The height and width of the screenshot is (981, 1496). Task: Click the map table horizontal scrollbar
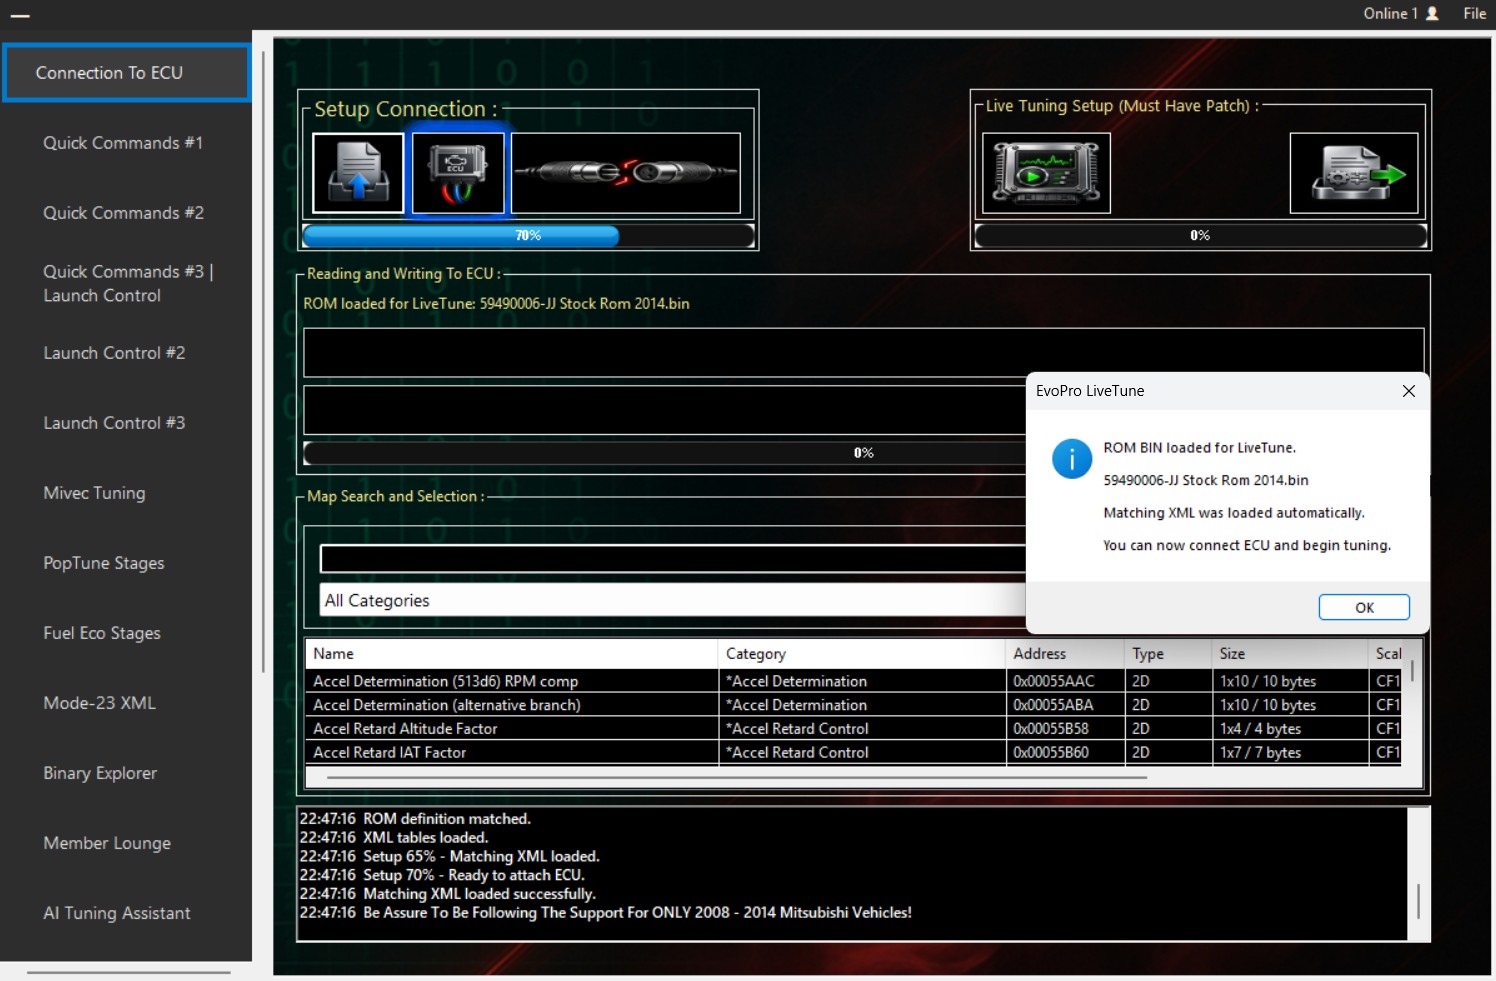click(x=736, y=777)
